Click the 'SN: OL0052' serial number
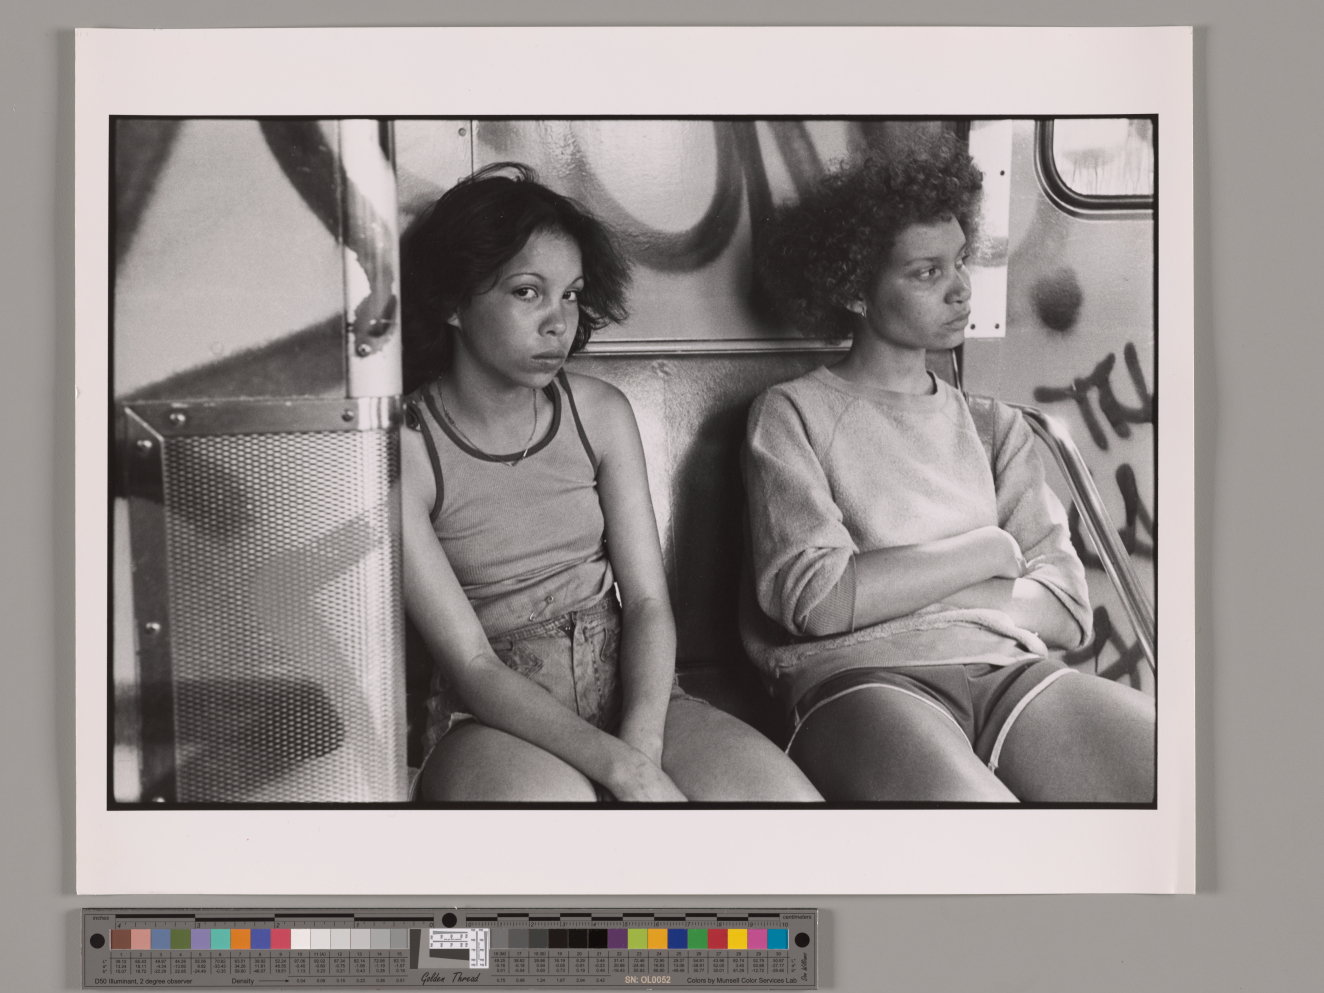The height and width of the screenshot is (993, 1324). [648, 980]
